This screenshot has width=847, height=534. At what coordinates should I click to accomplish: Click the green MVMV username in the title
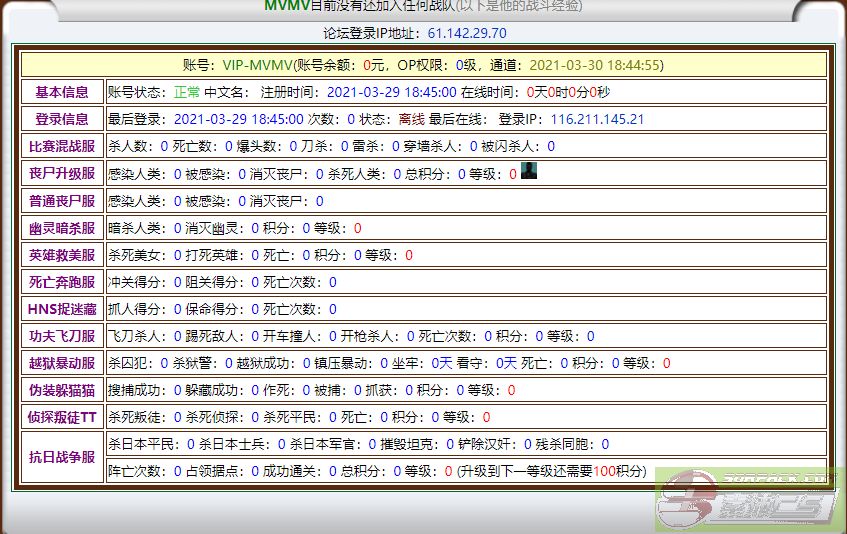click(286, 5)
